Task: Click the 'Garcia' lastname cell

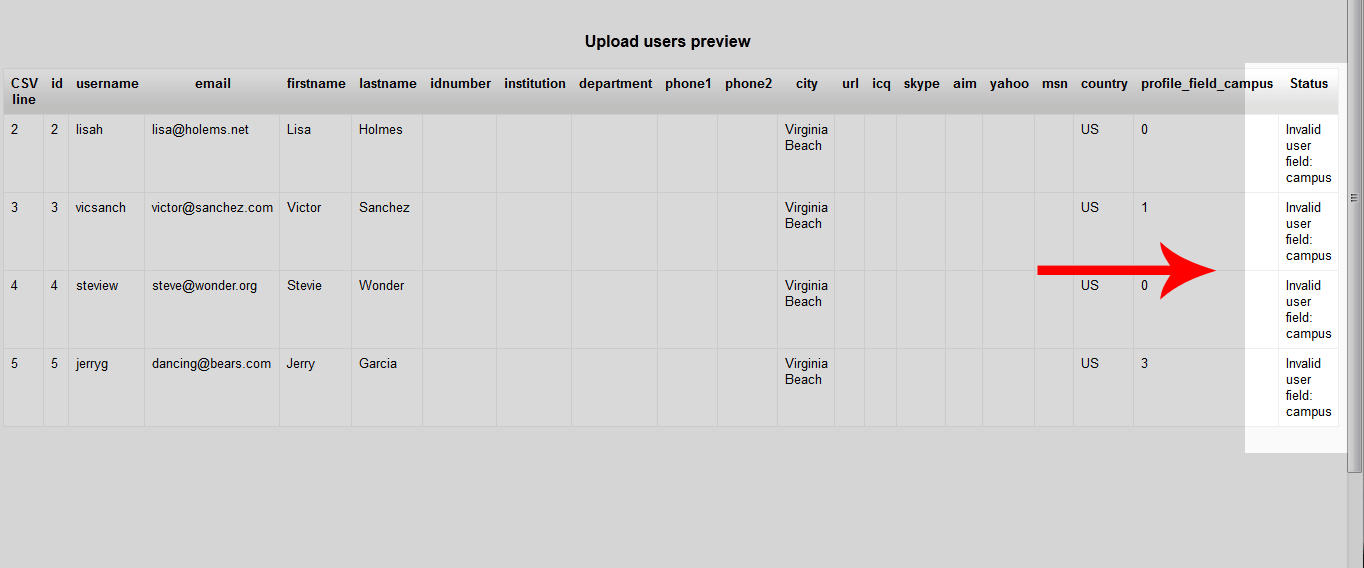Action: [x=378, y=364]
